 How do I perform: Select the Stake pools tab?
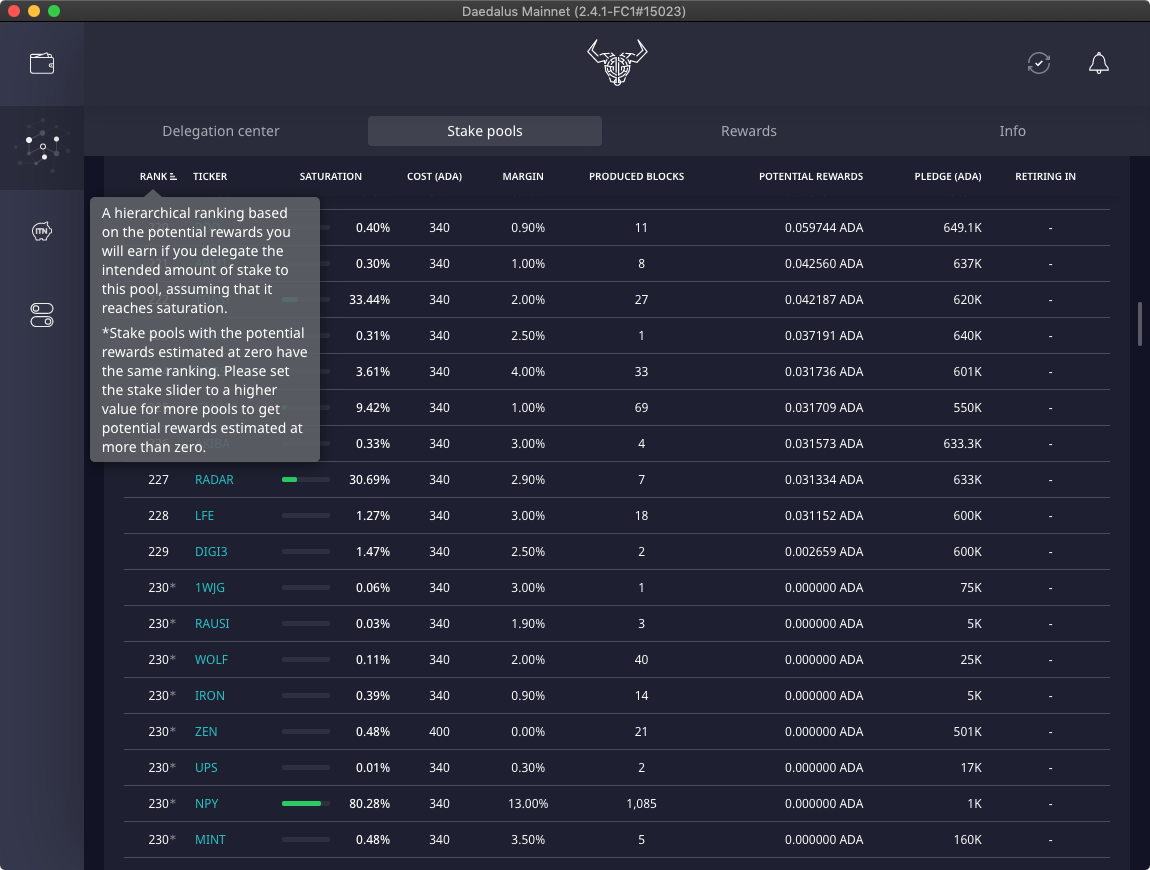[x=485, y=131]
